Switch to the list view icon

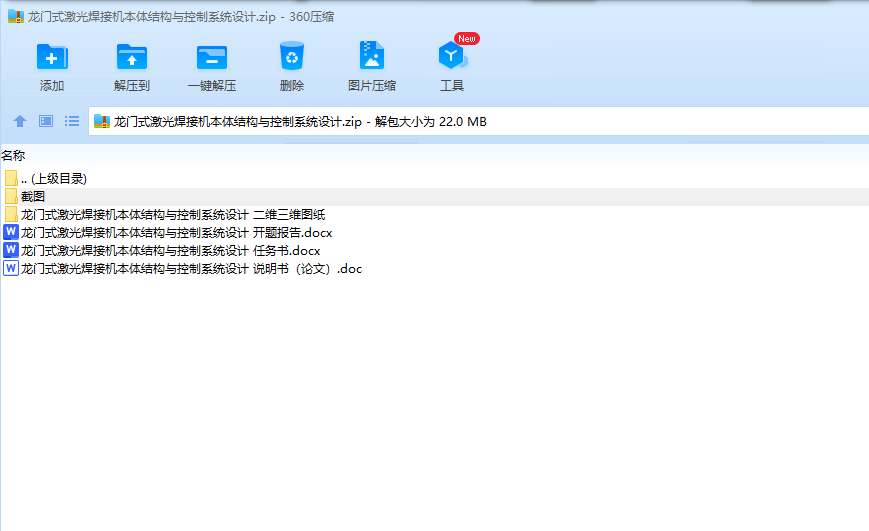71,121
